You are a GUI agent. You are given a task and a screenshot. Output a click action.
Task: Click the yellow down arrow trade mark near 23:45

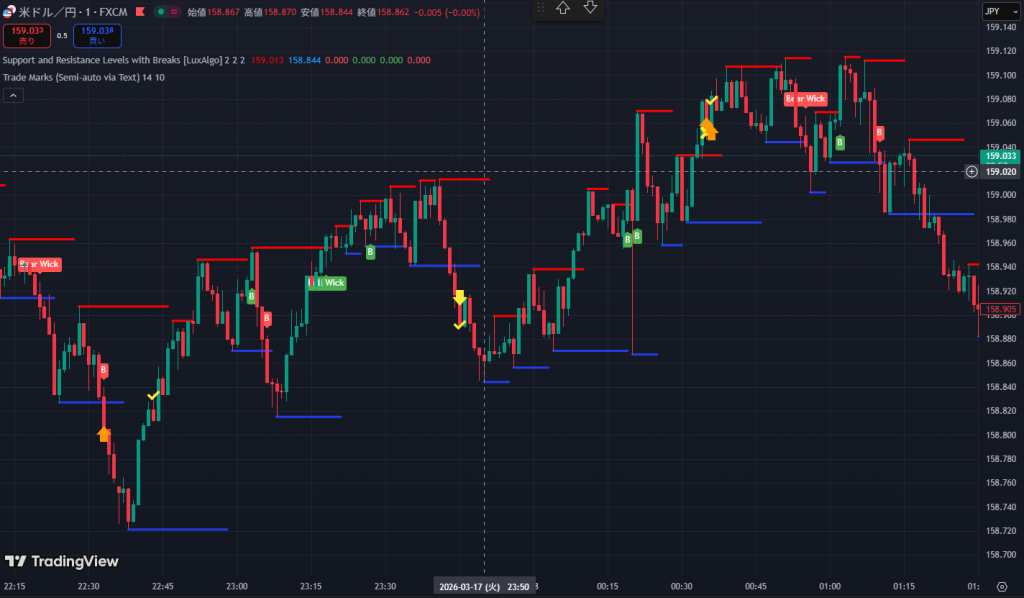click(x=459, y=297)
